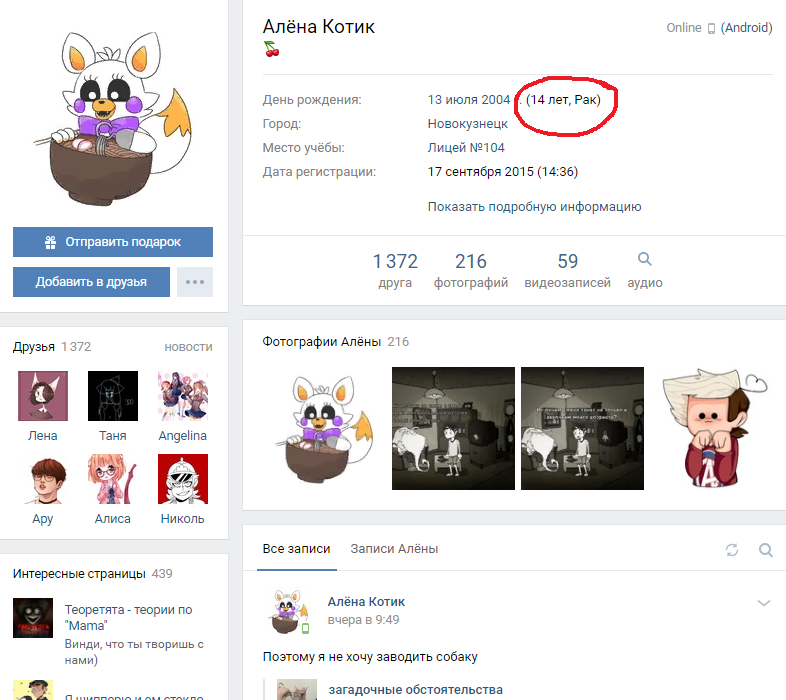Click the gift icon on Отправить подарок
The image size is (786, 700).
coord(51,242)
